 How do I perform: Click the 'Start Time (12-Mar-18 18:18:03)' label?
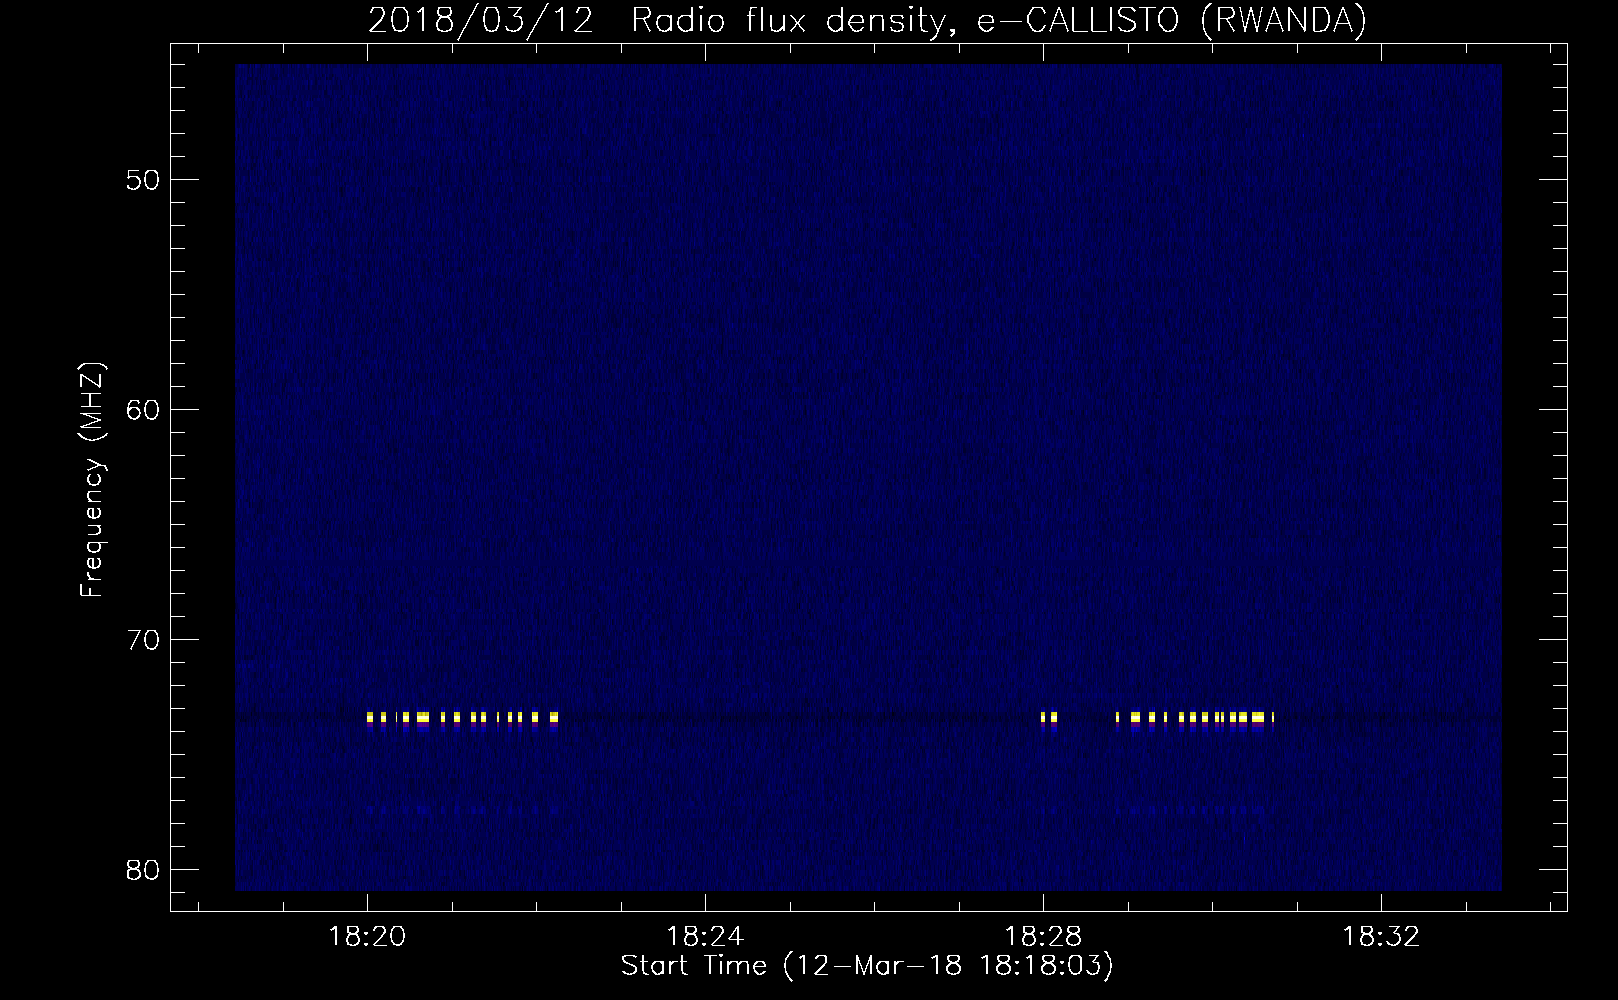(x=867, y=966)
